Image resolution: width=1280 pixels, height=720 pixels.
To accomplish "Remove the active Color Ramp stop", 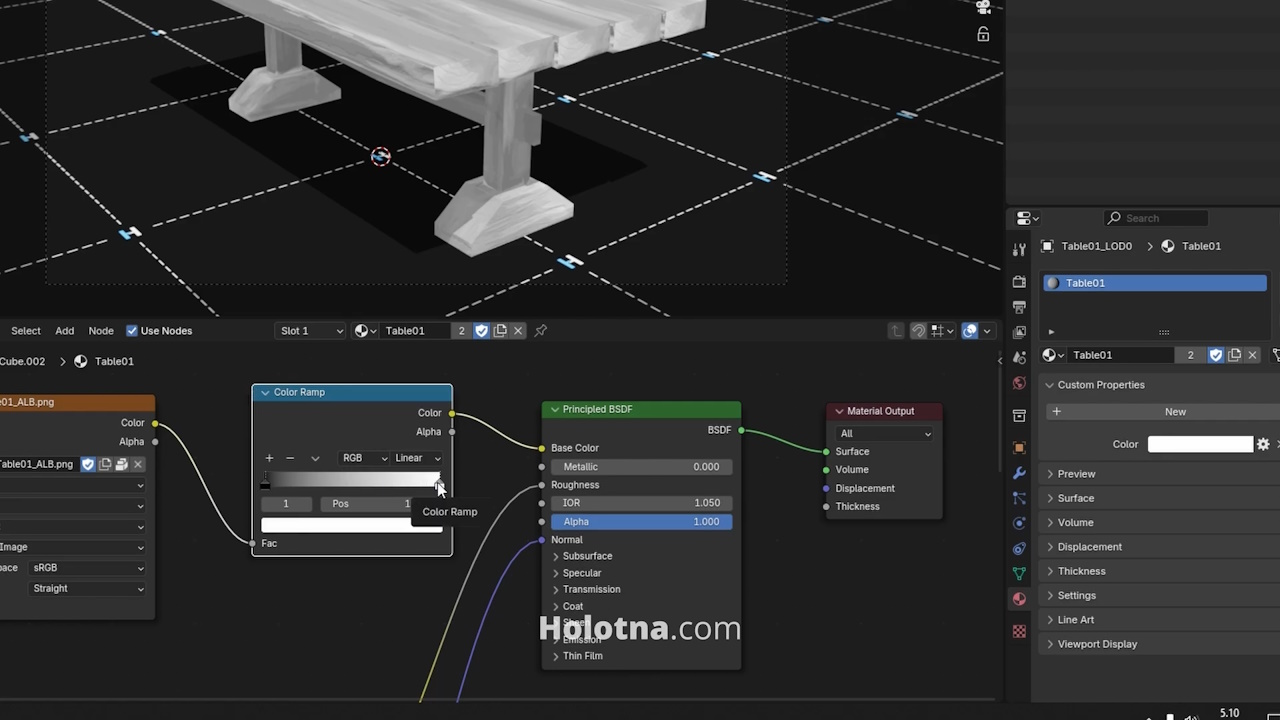I will point(290,458).
